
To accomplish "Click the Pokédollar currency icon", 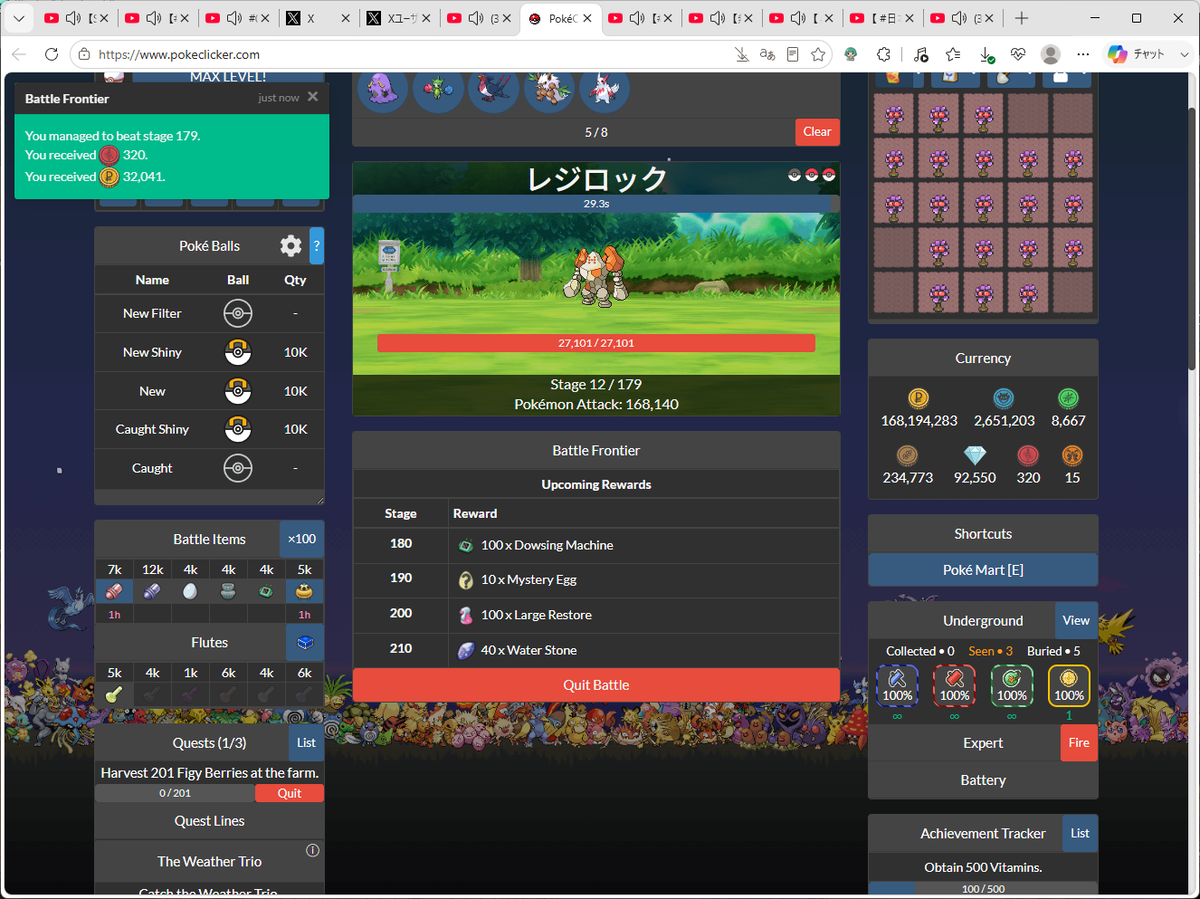I will (x=919, y=399).
